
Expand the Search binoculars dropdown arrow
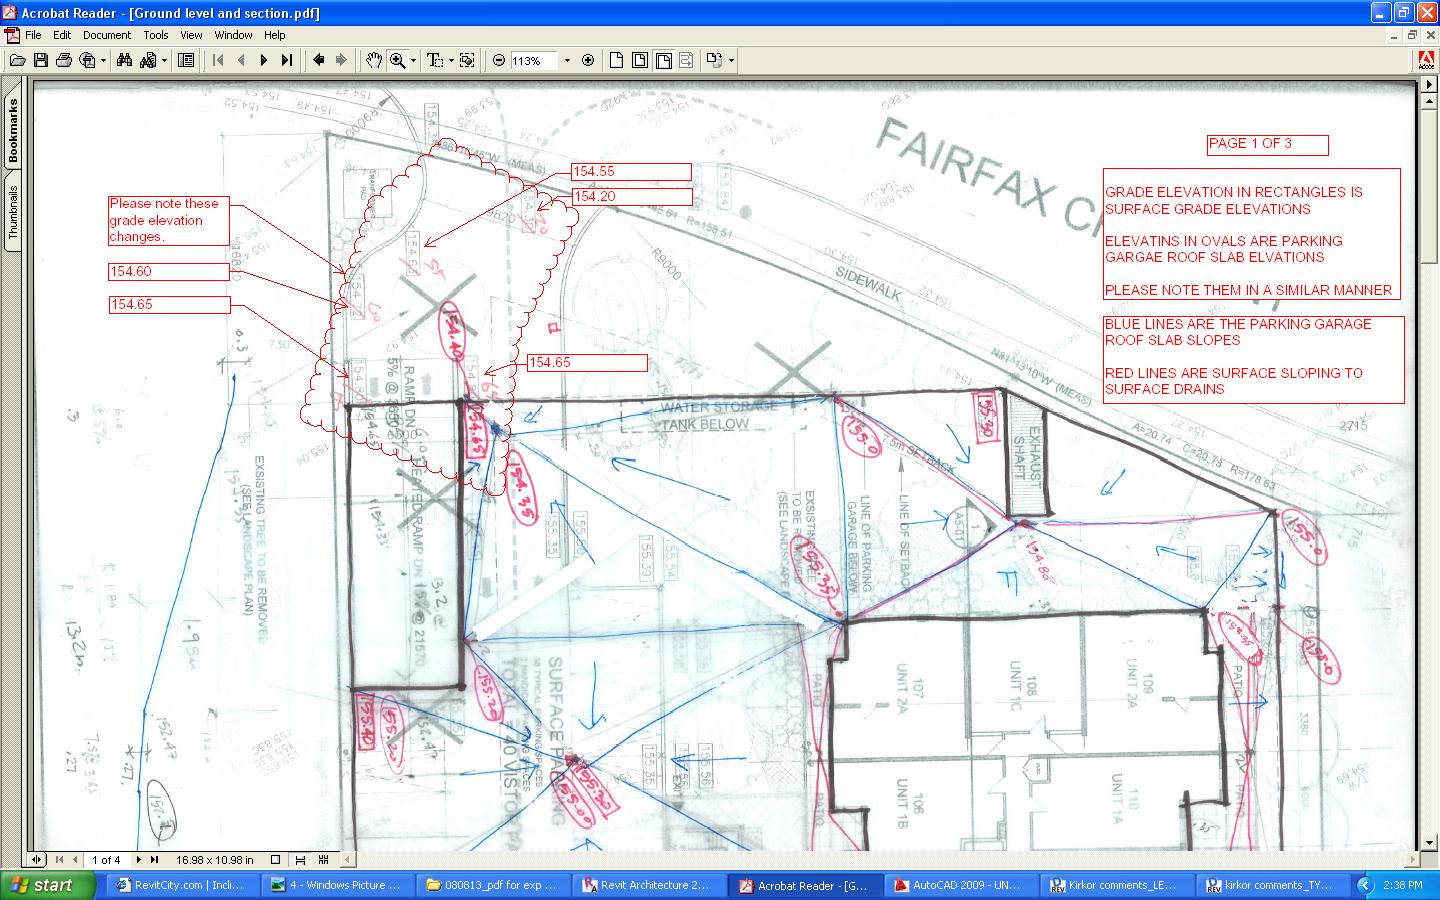click(x=164, y=60)
